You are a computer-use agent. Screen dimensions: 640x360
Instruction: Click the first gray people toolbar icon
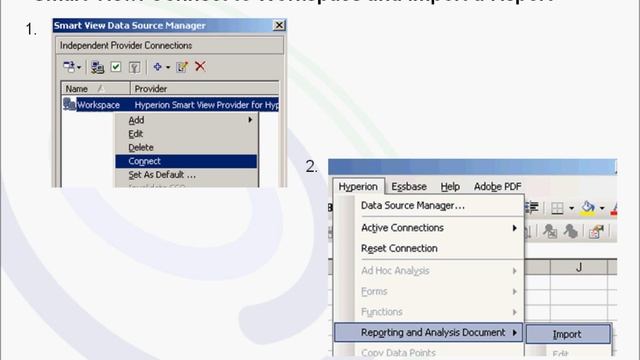coord(550,232)
